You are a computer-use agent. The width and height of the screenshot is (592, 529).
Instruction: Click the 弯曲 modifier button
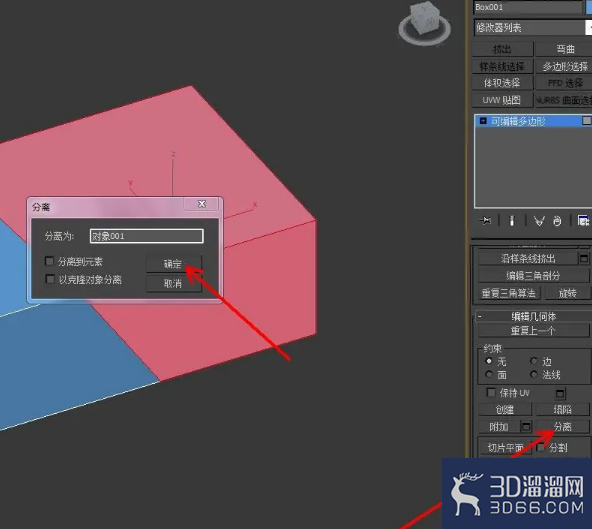click(x=564, y=49)
